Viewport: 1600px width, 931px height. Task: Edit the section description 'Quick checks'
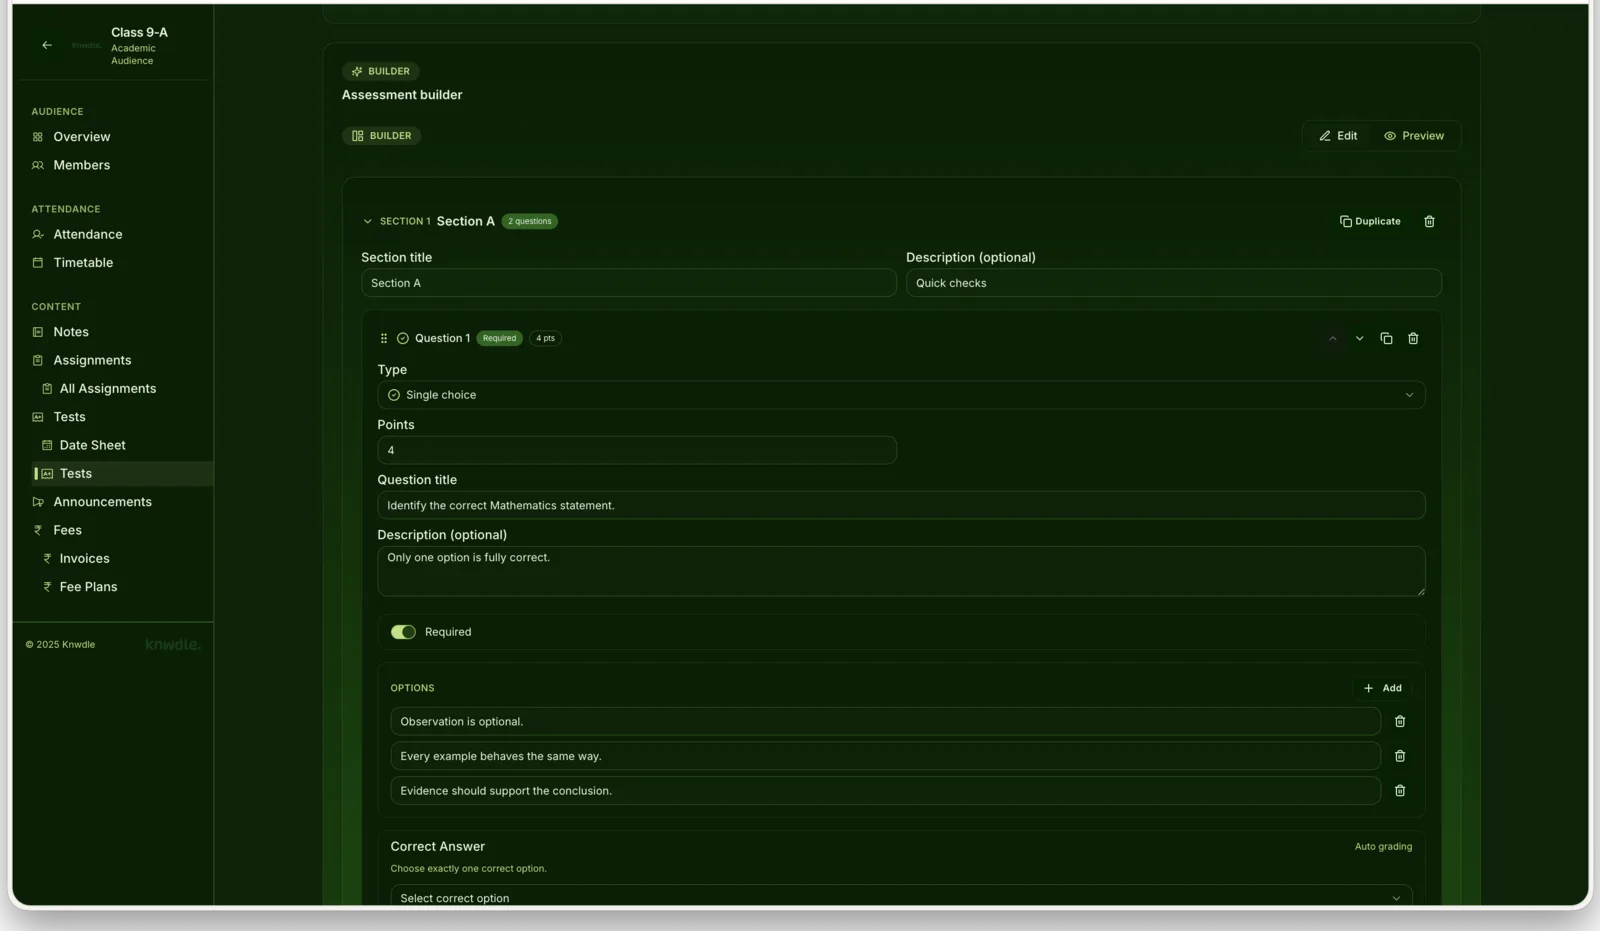1173,283
